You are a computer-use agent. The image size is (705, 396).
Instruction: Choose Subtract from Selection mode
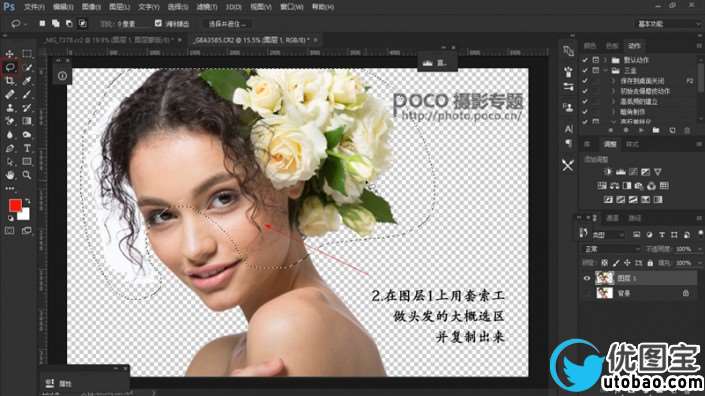point(69,23)
